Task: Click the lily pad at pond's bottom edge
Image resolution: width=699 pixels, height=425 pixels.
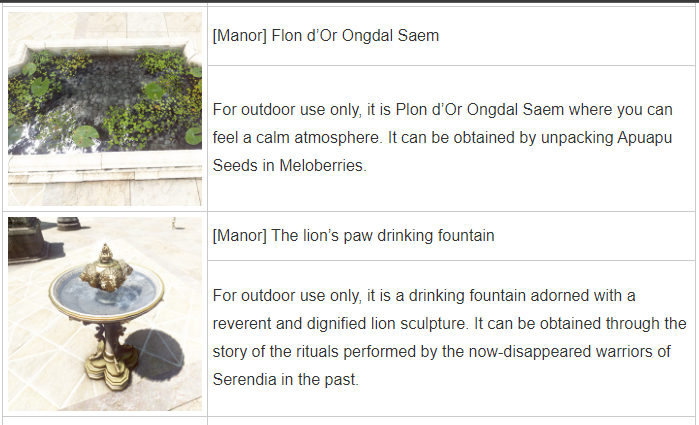Action: (85, 136)
